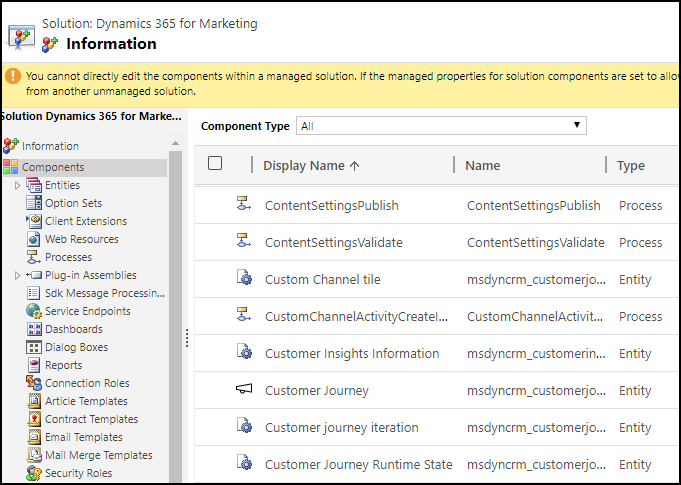This screenshot has width=681, height=485.
Task: Open Processes in the tree
Action: [x=69, y=257]
